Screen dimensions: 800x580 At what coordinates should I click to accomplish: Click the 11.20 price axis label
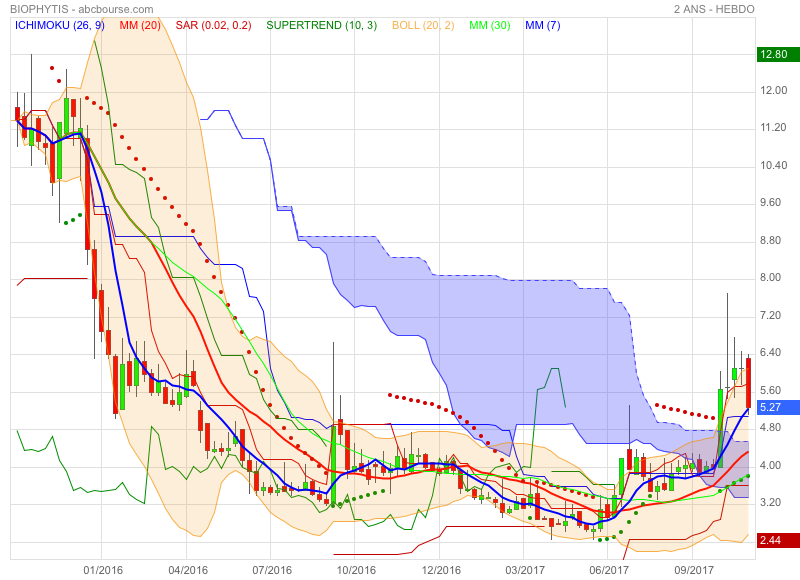pyautogui.click(x=773, y=128)
